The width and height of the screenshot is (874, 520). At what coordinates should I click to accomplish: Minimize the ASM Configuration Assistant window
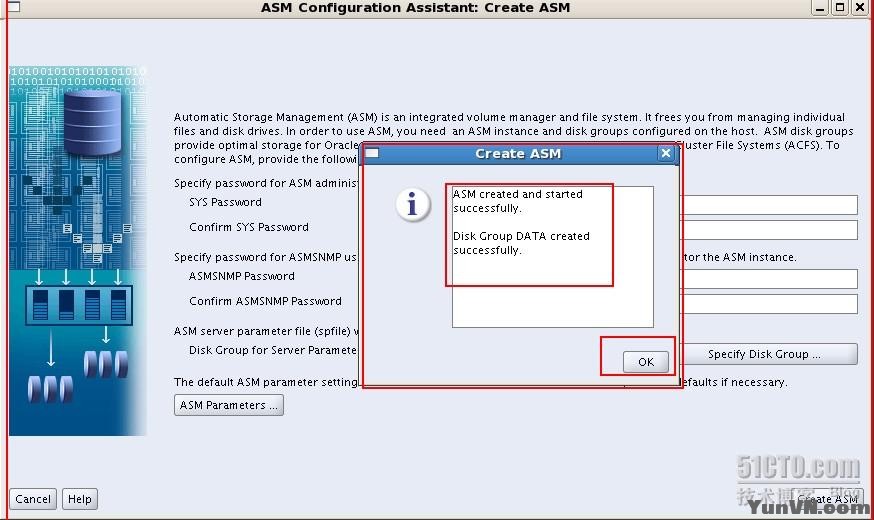click(x=819, y=7)
